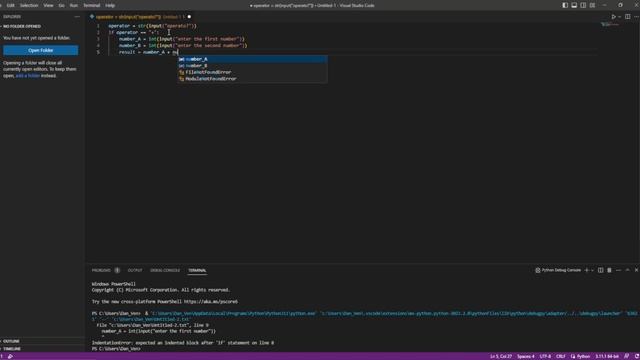
Task: Split the terminal panel
Action: tap(600, 270)
